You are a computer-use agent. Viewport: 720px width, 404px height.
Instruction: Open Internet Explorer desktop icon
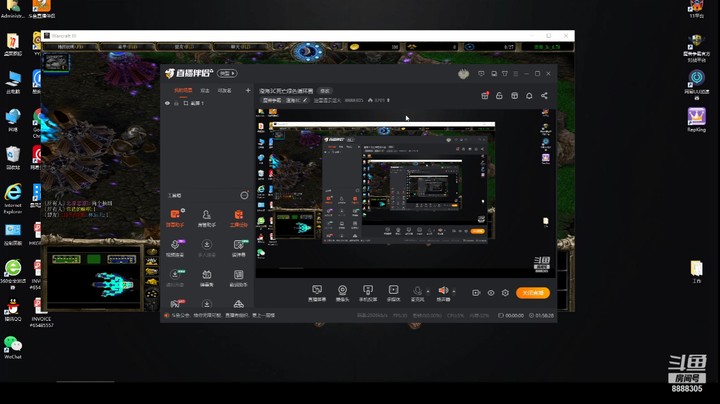13,198
